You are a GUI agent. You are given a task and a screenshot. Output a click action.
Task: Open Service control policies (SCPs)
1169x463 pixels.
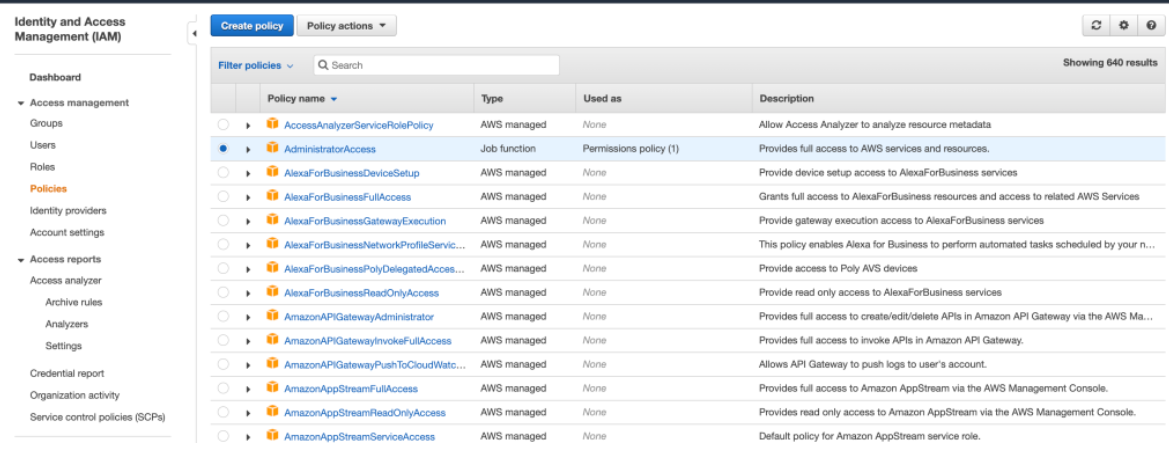point(98,417)
